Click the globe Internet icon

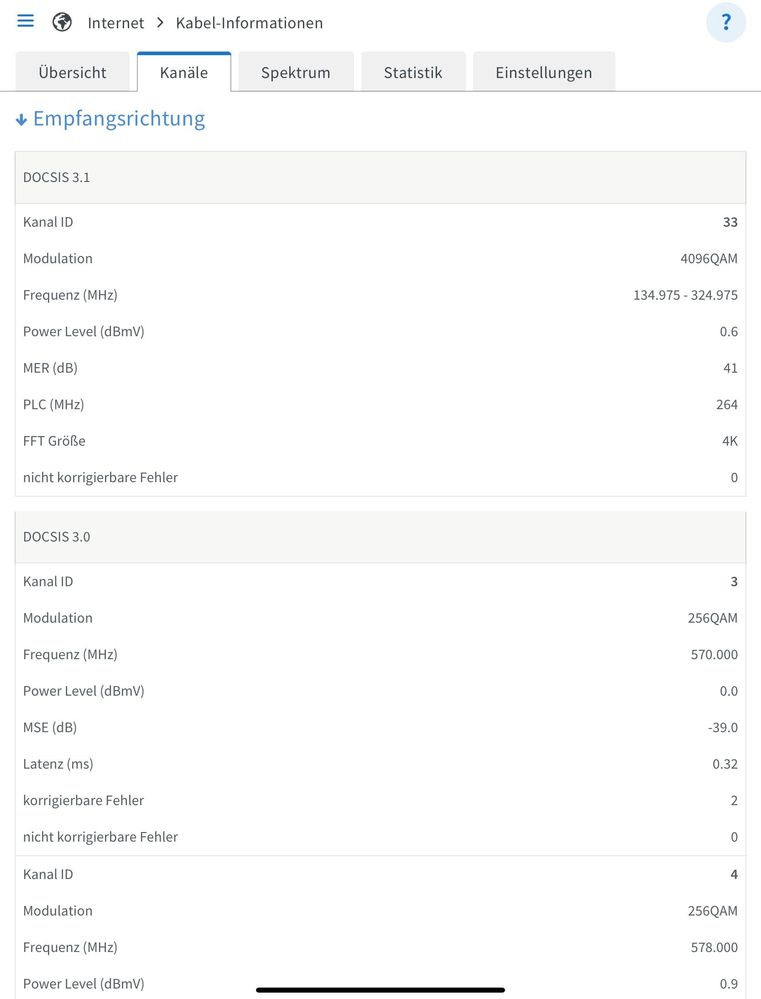(62, 22)
